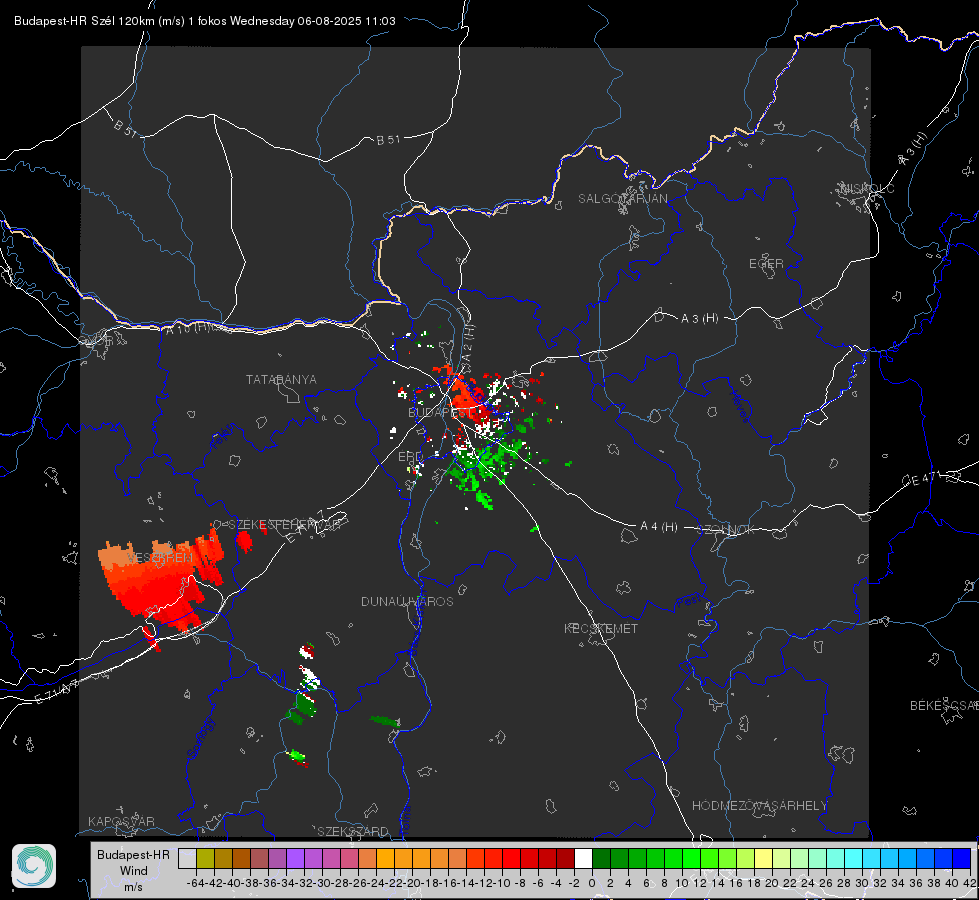Click the SZOLNOK city label
Viewport: 979px width, 900px height.
click(x=726, y=530)
